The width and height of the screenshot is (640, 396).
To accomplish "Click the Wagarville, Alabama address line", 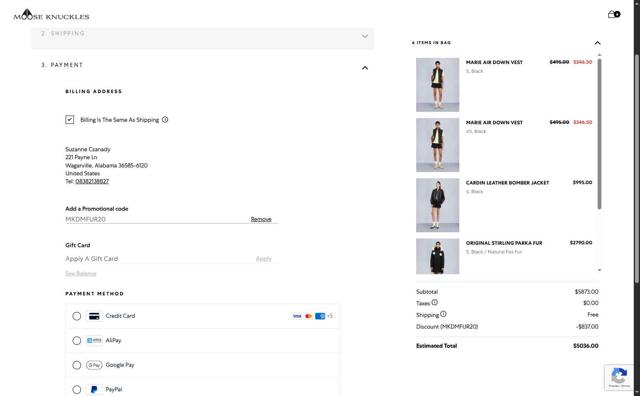I will [x=107, y=165].
